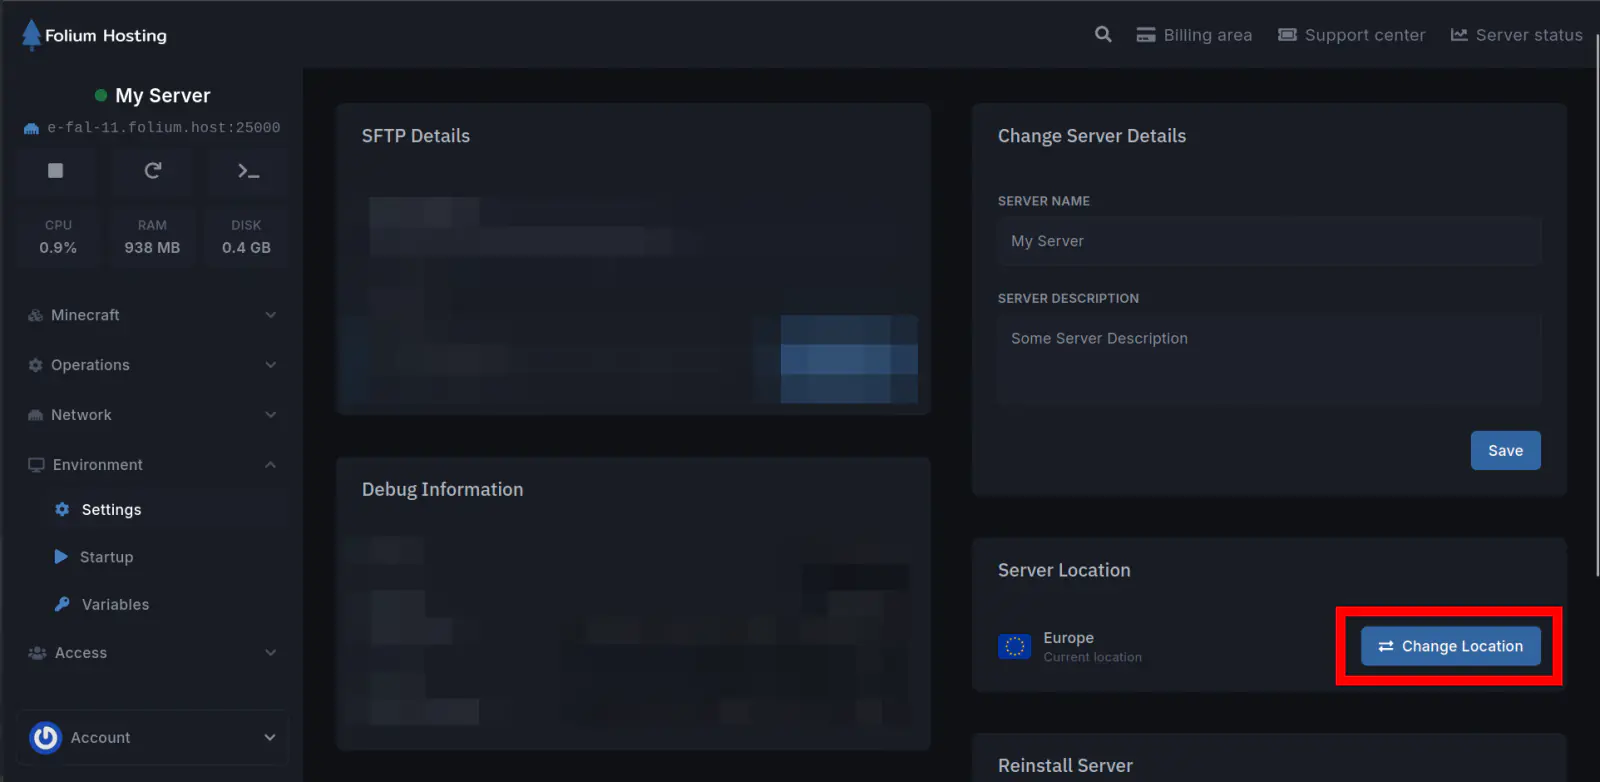1600x782 pixels.
Task: Click the page vertical scrollbar
Action: click(1596, 305)
